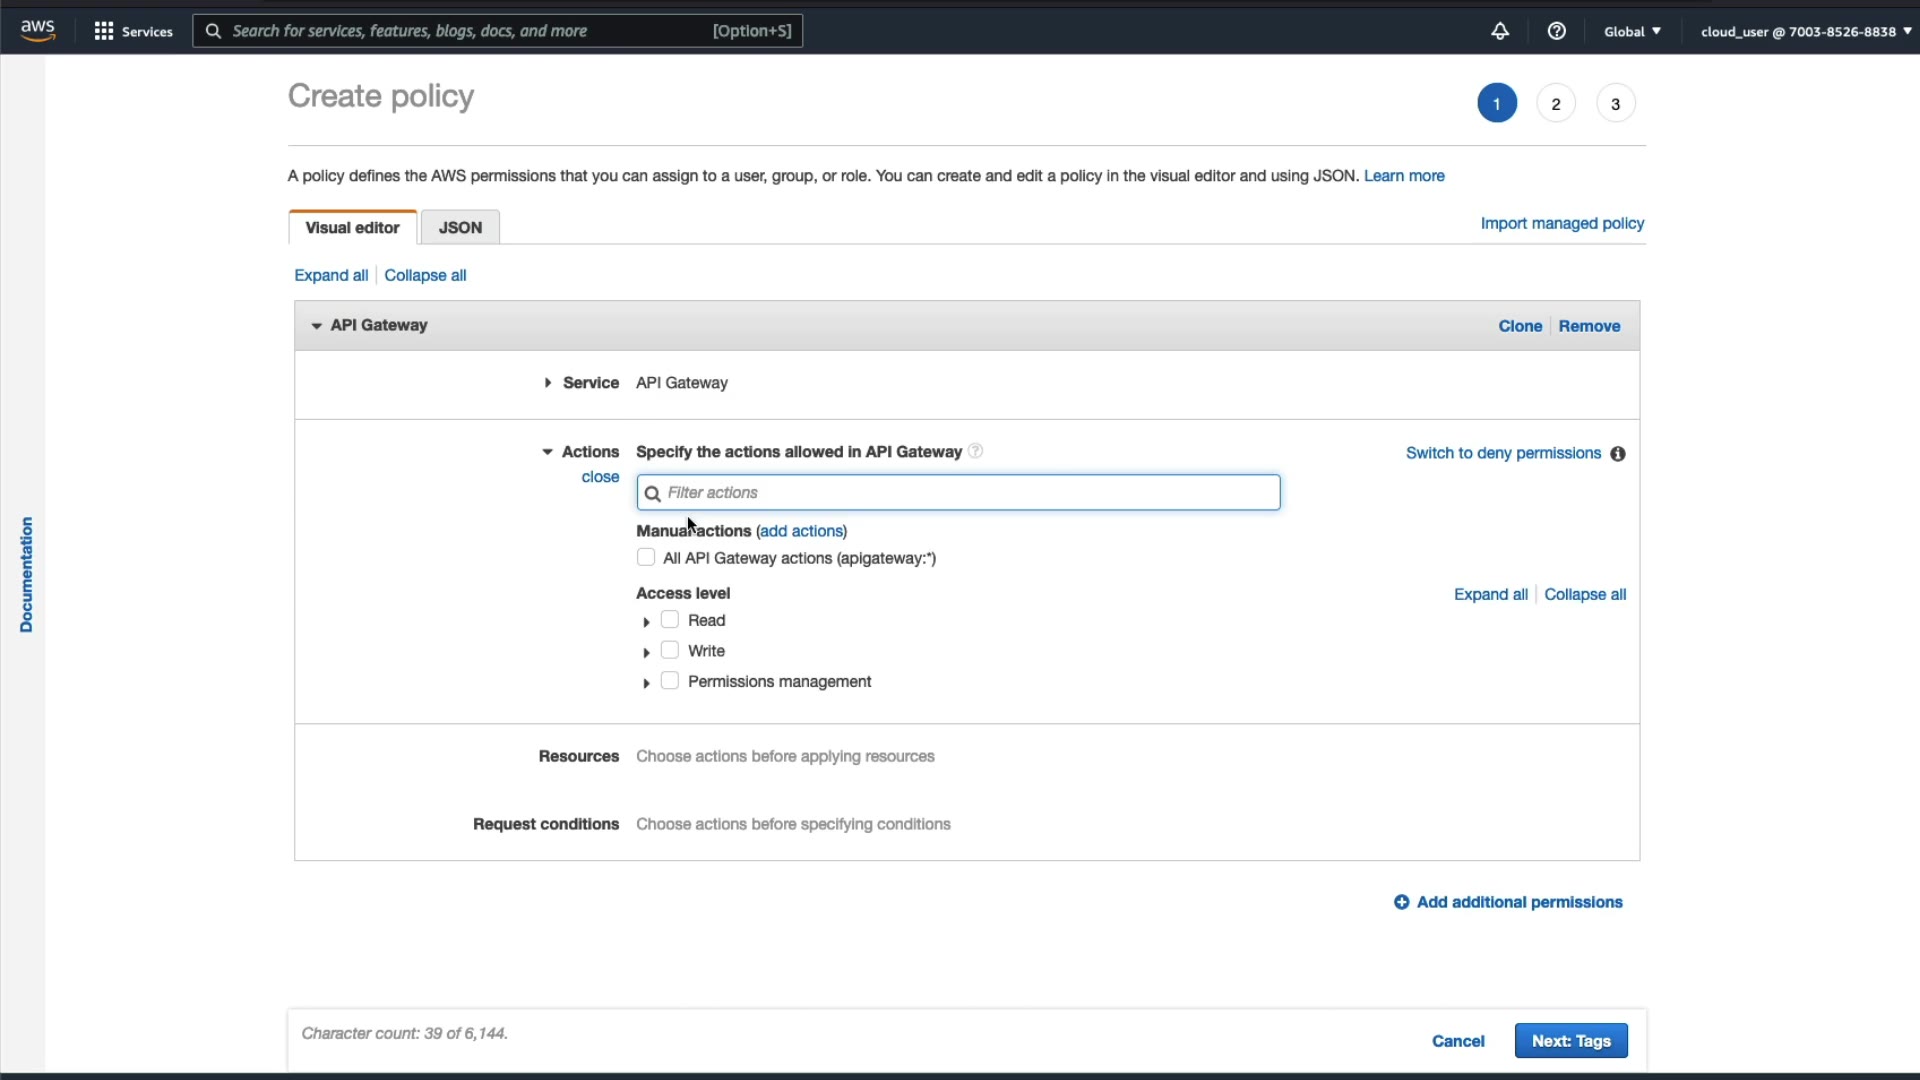Open the Services grid menu icon
Image resolution: width=1920 pixels, height=1080 pixels.
[x=103, y=31]
